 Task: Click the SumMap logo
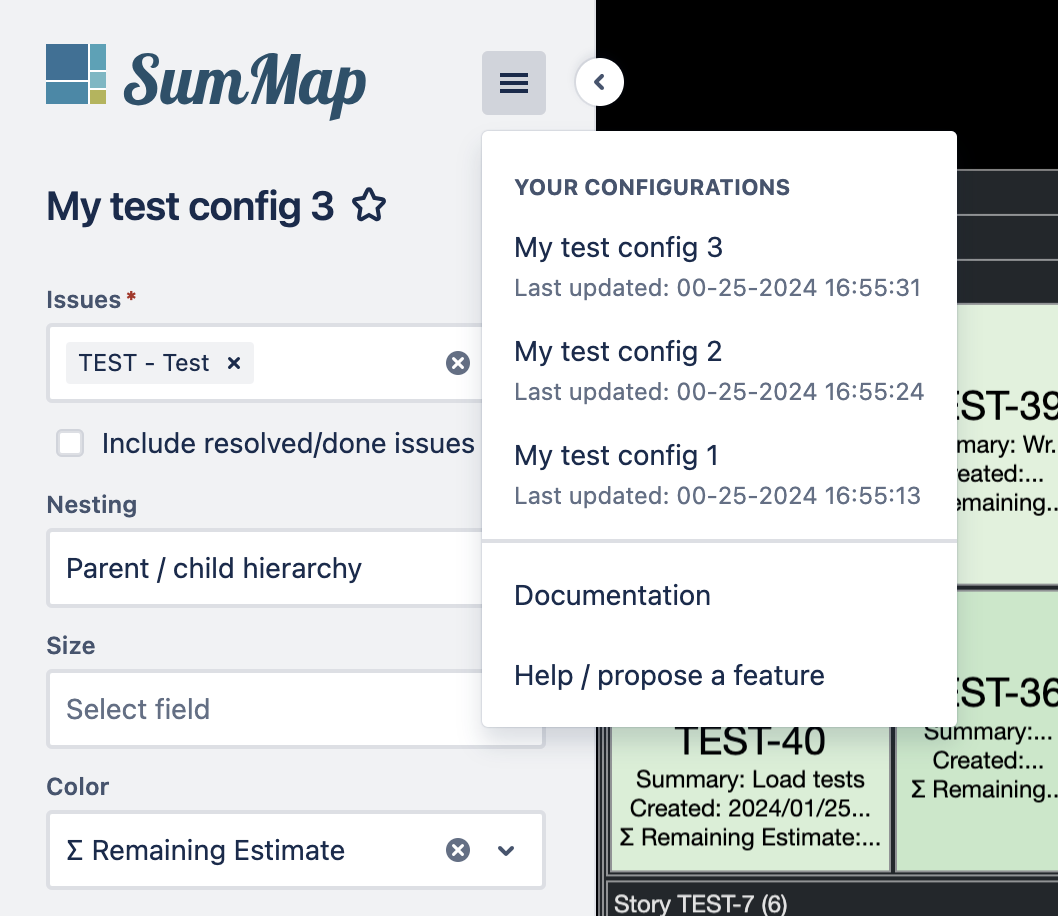coord(206,81)
